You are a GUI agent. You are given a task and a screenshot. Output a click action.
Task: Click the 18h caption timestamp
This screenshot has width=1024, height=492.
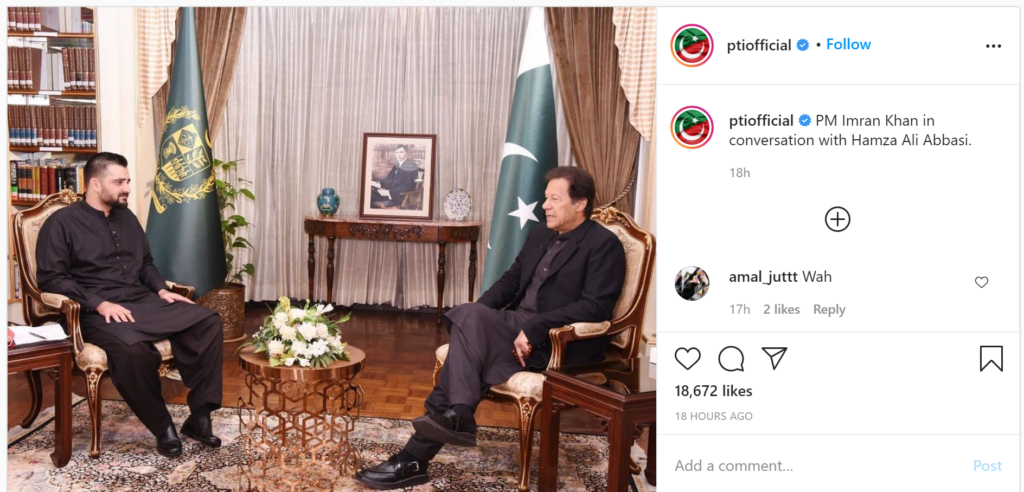coord(740,173)
